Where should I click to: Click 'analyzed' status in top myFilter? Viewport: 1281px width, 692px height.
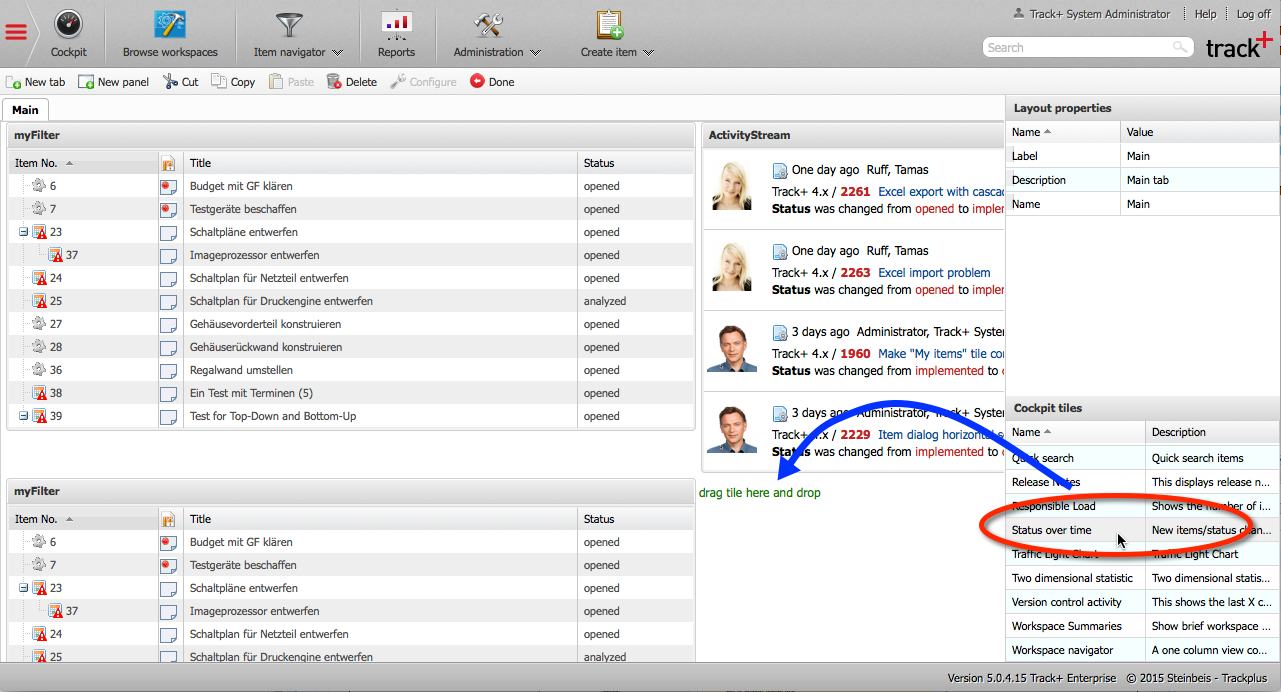click(x=605, y=301)
